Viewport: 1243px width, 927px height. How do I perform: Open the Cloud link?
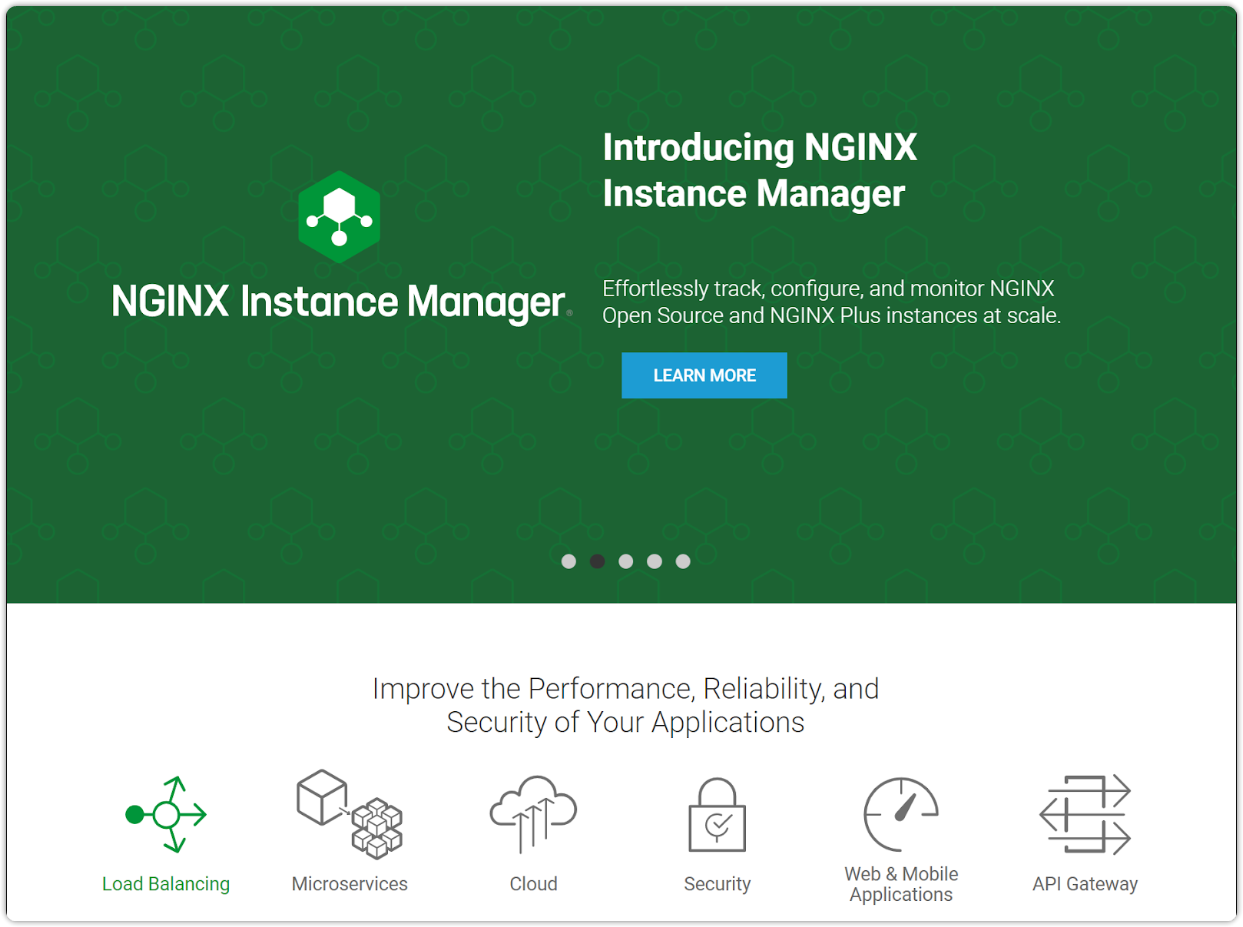click(x=533, y=884)
